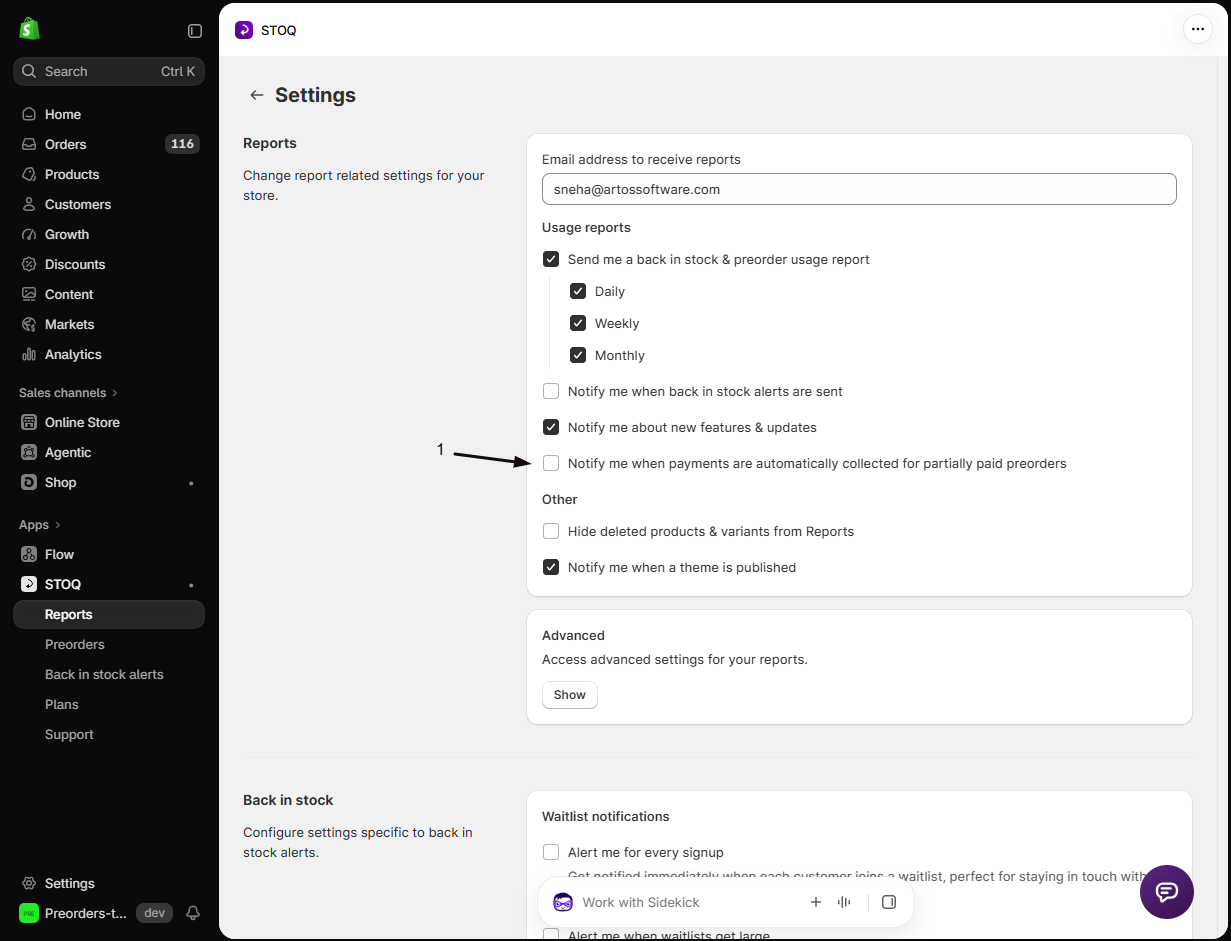Click the Sidekick avatar icon
The height and width of the screenshot is (941, 1231).
pos(563,902)
